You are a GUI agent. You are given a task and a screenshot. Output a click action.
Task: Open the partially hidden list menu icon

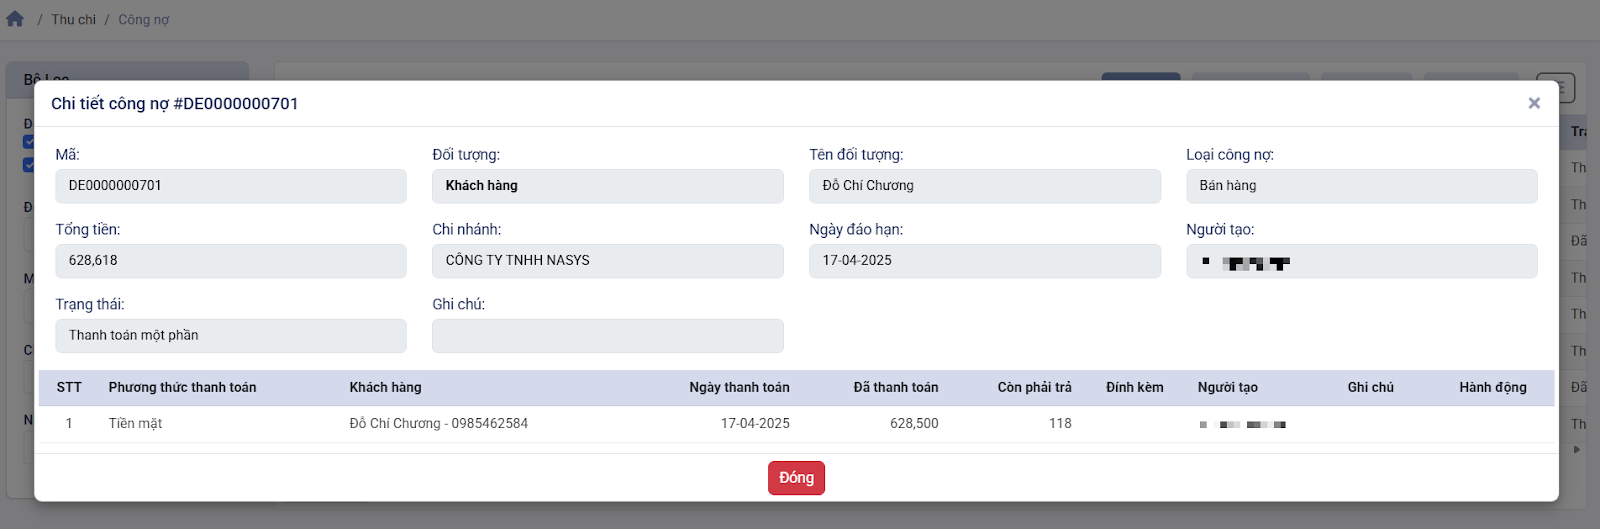pyautogui.click(x=1556, y=88)
